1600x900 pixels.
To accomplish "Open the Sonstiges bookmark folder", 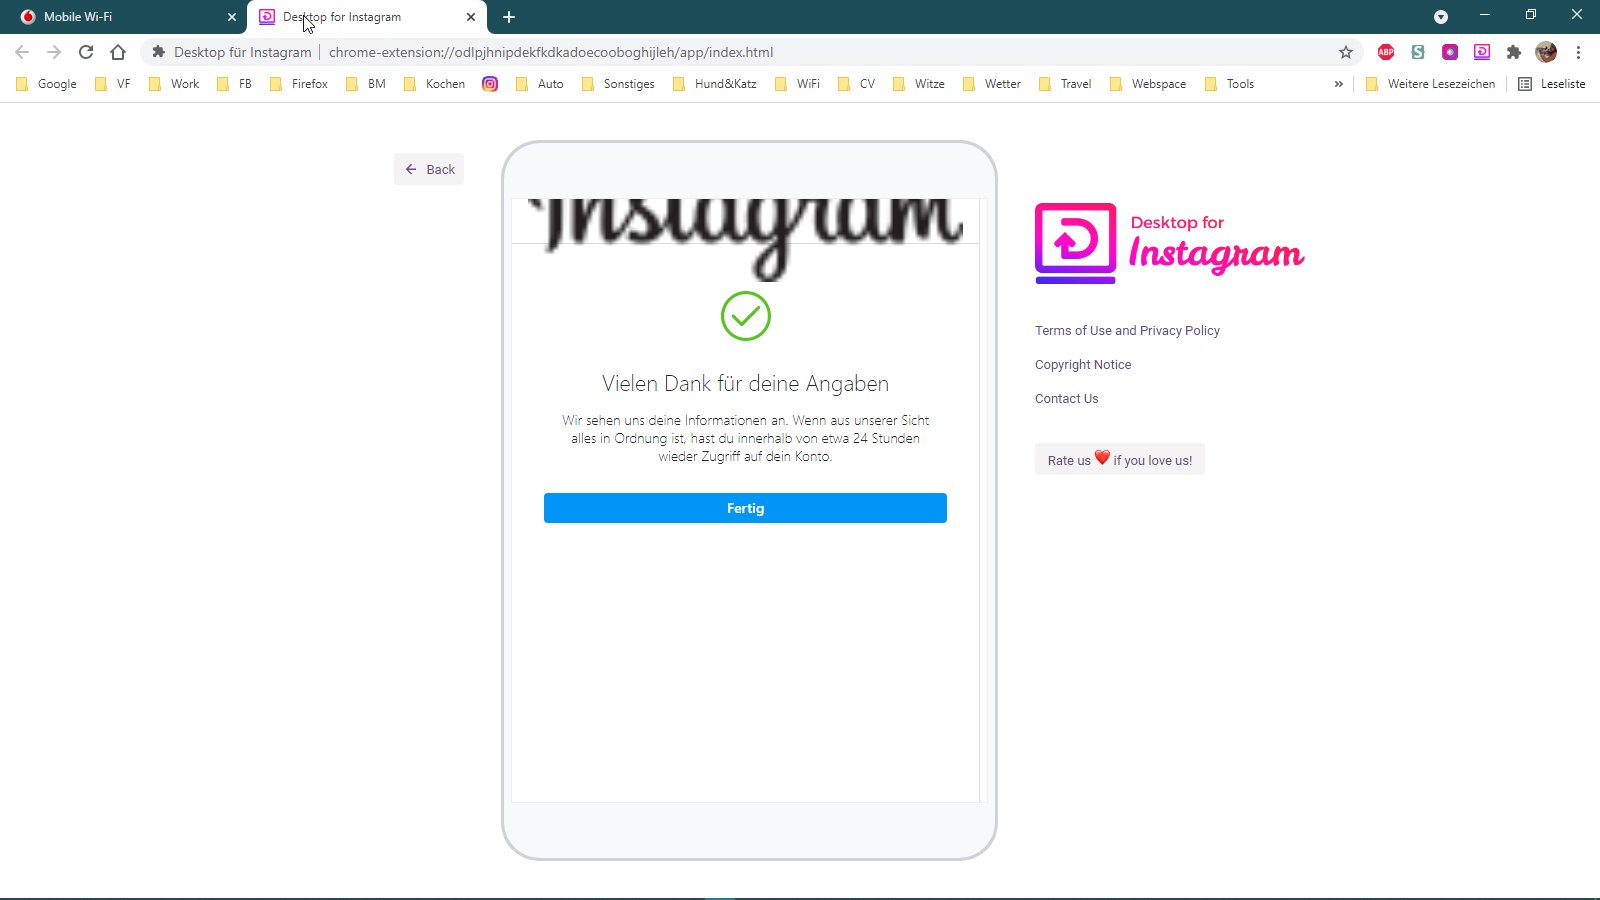I will pyautogui.click(x=618, y=84).
